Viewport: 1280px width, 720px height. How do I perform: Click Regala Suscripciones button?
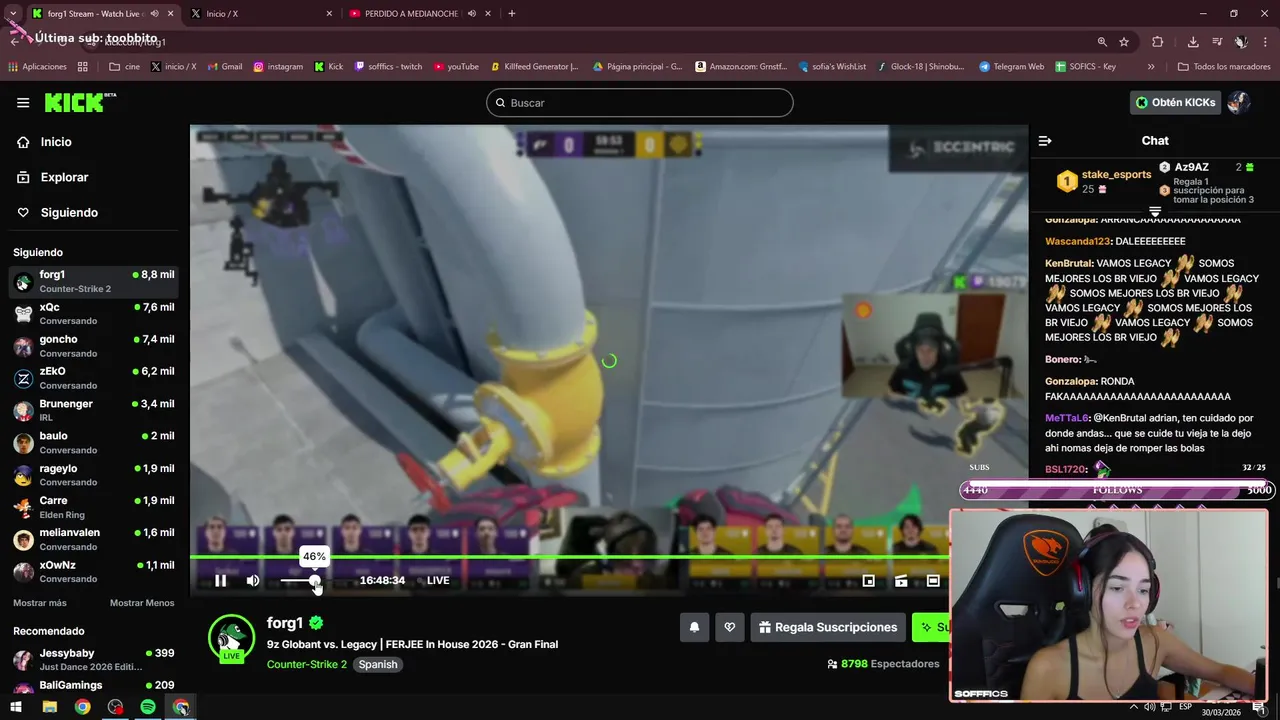(x=828, y=627)
